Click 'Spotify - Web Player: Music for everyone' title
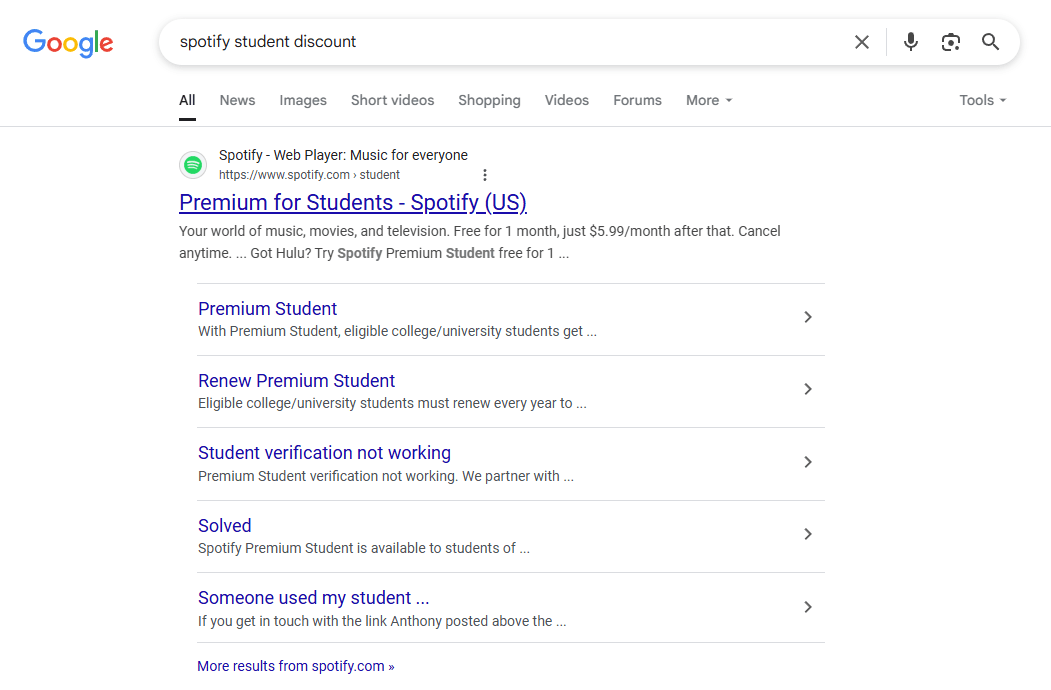Image resolution: width=1051 pixels, height=690 pixels. click(x=343, y=156)
